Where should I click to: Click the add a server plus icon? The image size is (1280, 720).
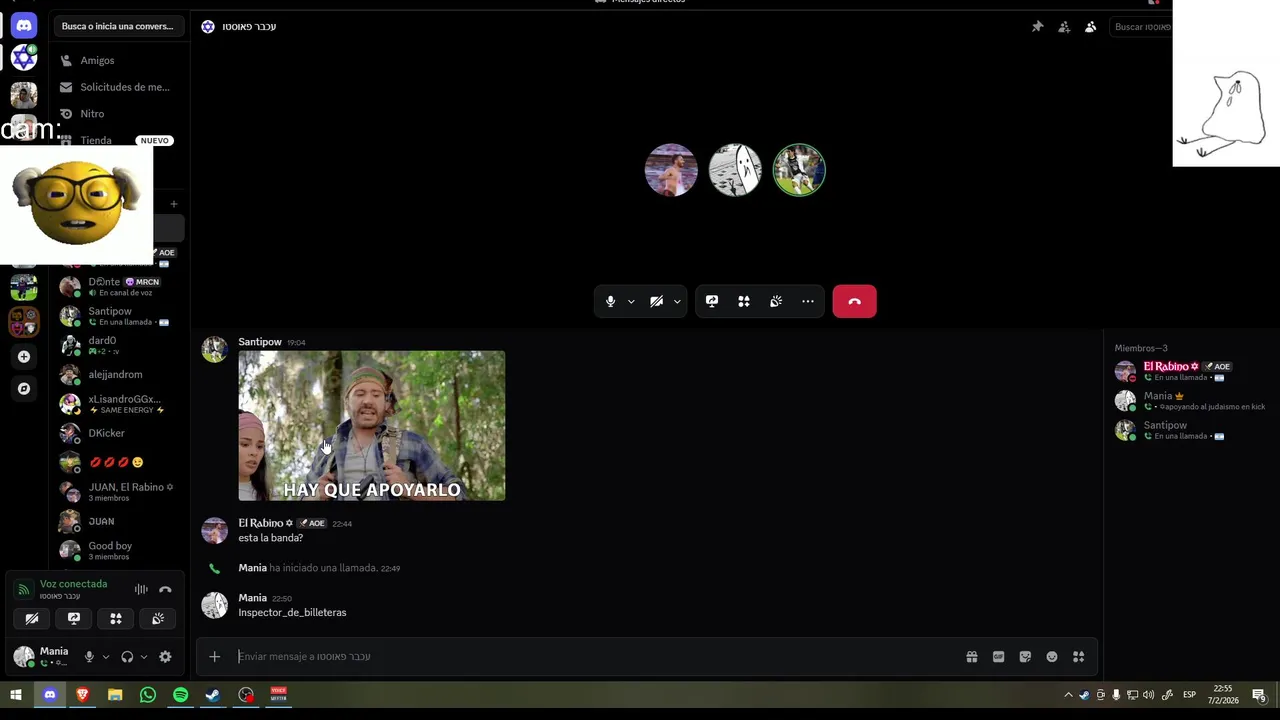24,356
